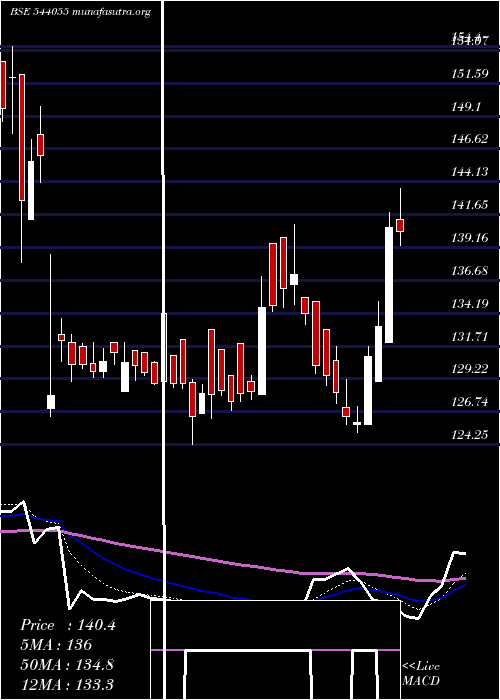
Task: Click the '12MA : 133.3' readout
Action: (x=67, y=684)
